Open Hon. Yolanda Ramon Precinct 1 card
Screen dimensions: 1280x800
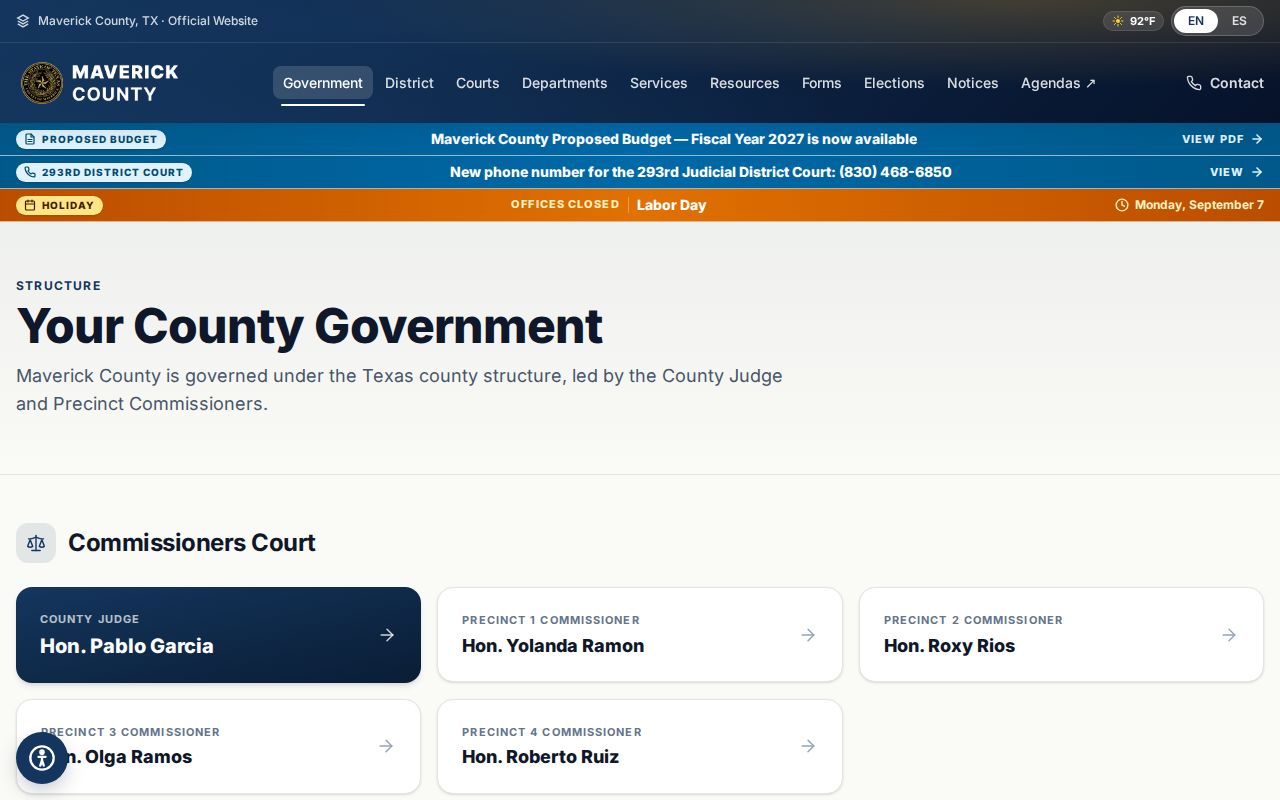click(640, 635)
